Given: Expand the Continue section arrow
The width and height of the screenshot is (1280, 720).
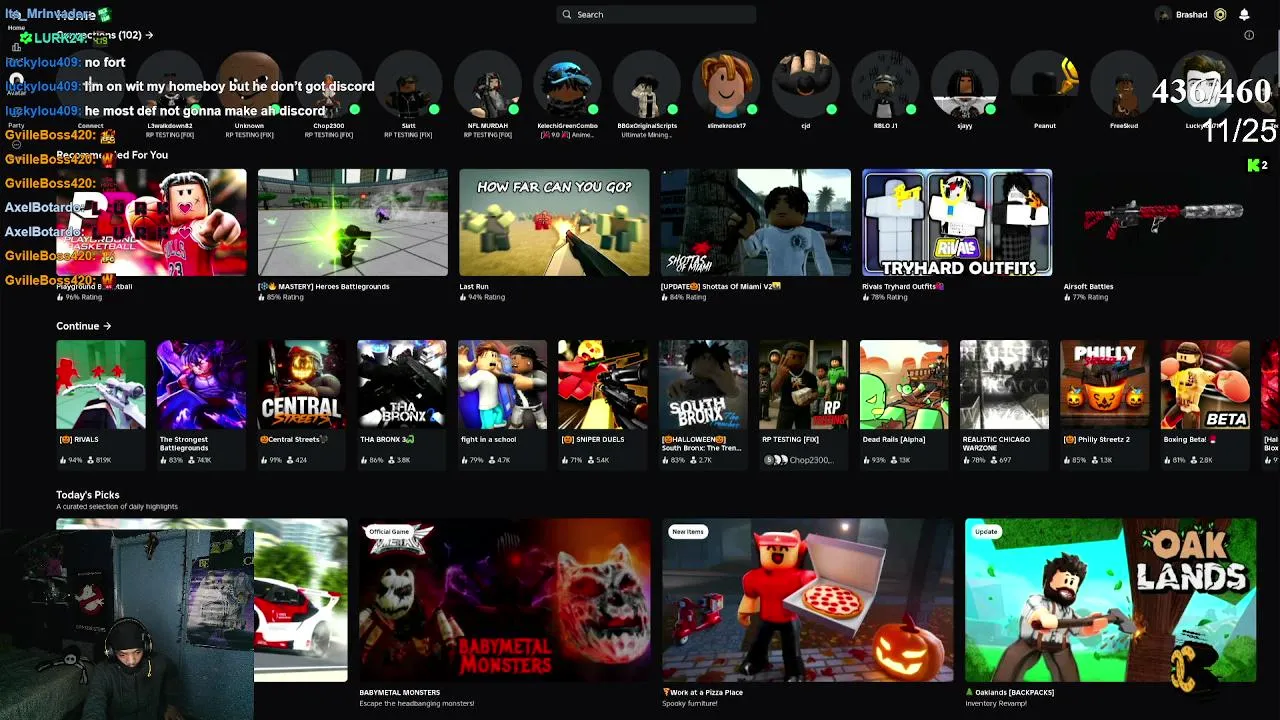Looking at the screenshot, I should 107,326.
